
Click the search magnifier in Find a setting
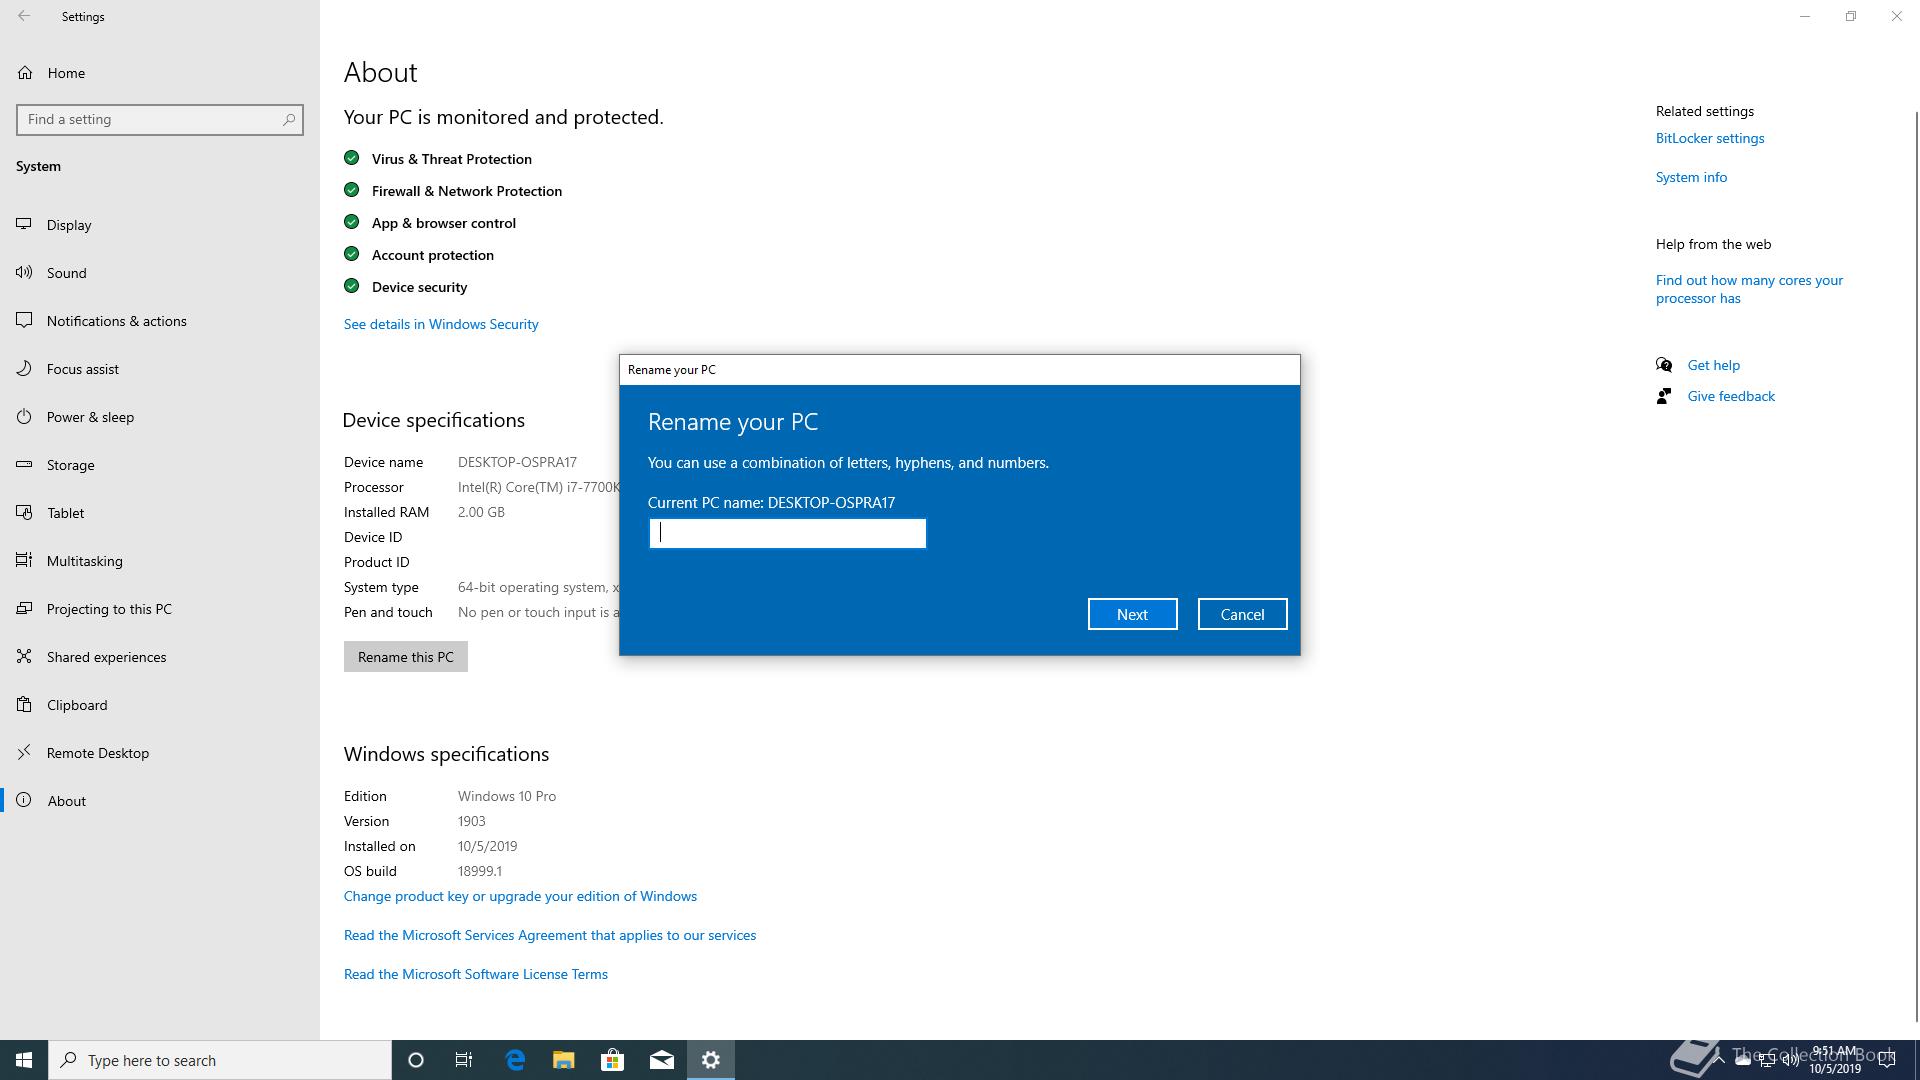289,119
